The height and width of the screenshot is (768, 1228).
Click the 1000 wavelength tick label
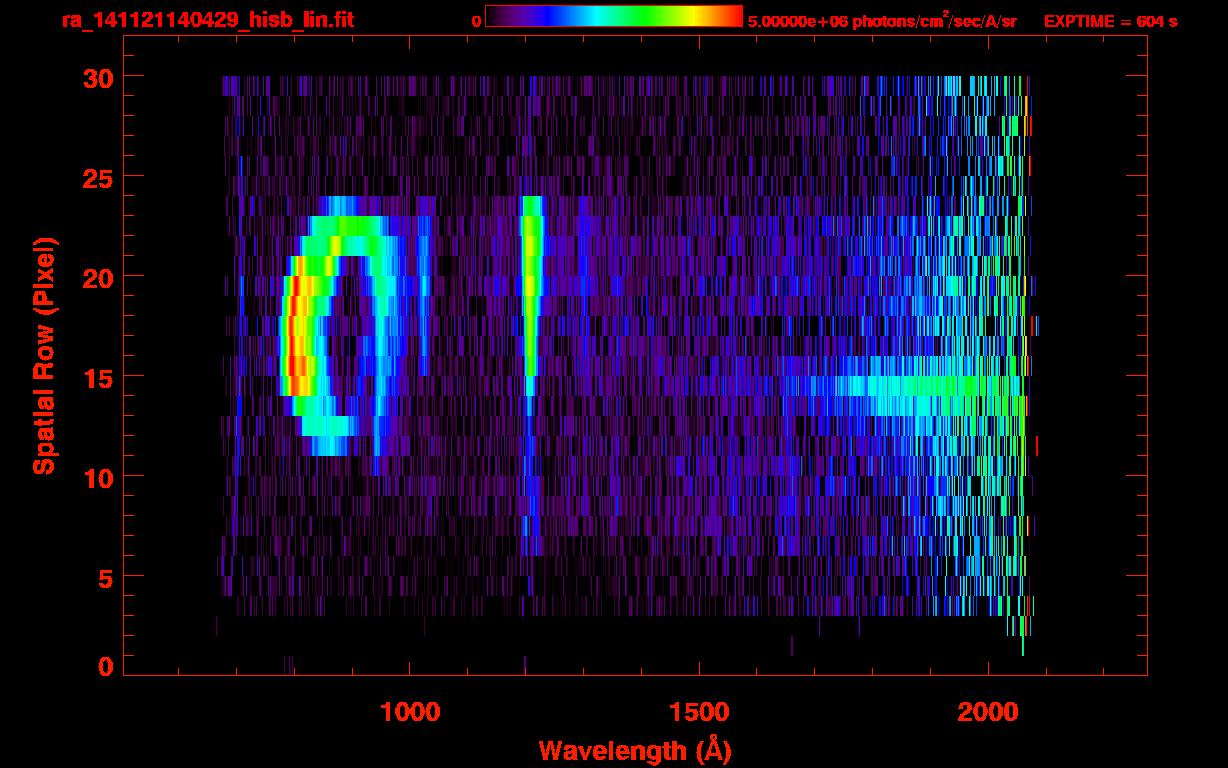(410, 712)
